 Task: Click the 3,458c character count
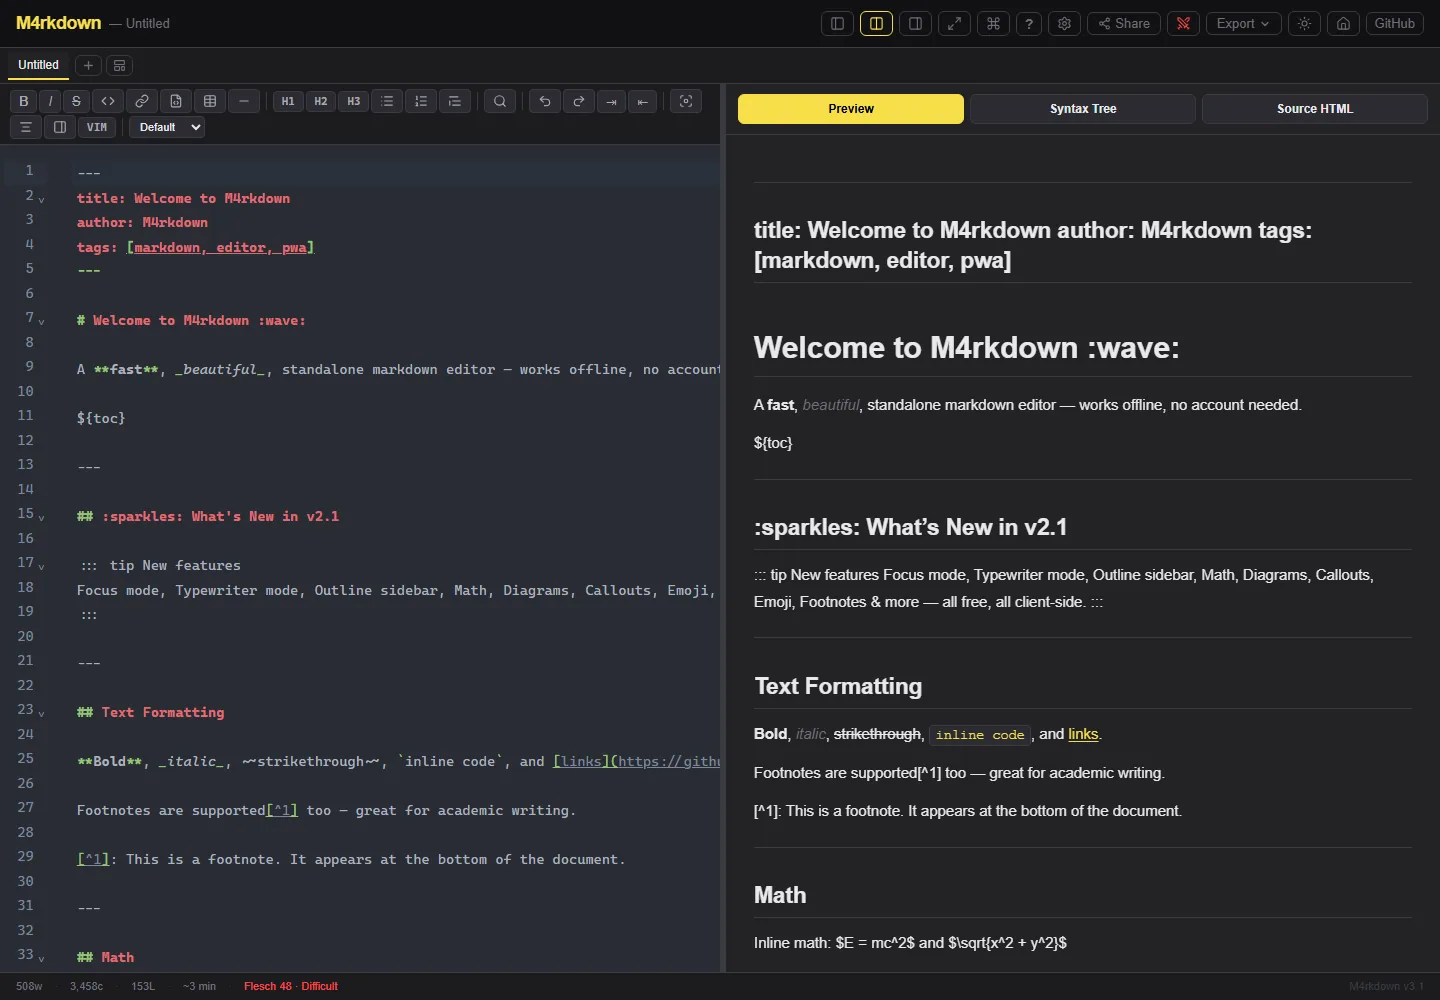point(86,986)
